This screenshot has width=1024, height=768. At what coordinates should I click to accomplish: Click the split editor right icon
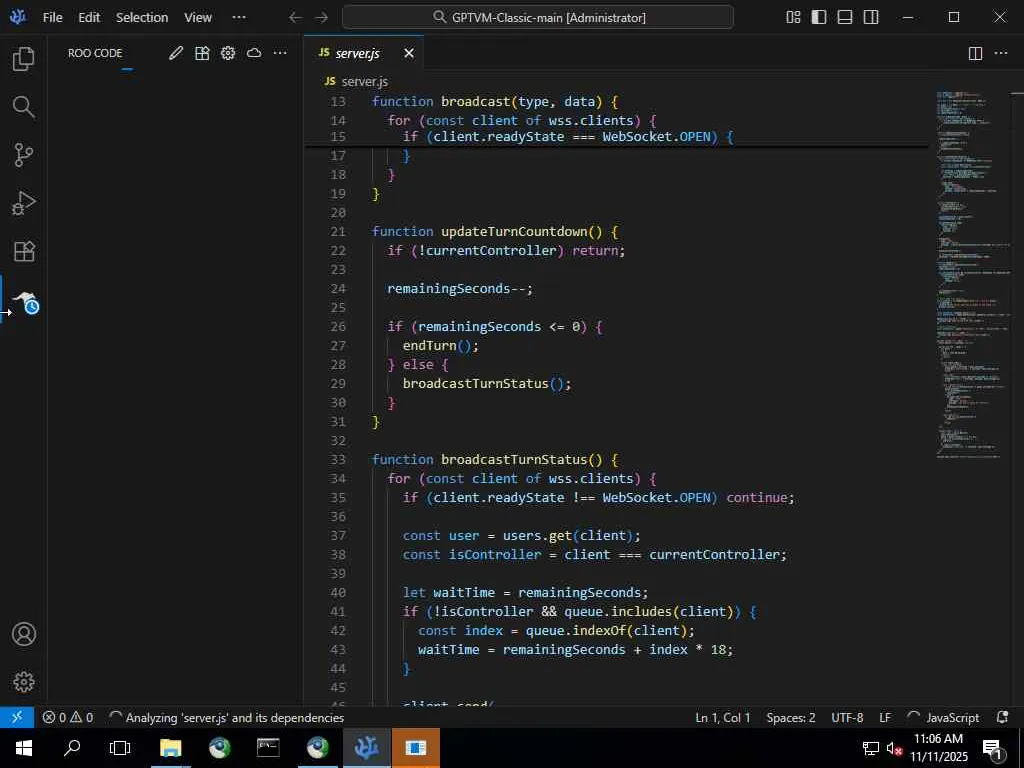[x=975, y=54]
